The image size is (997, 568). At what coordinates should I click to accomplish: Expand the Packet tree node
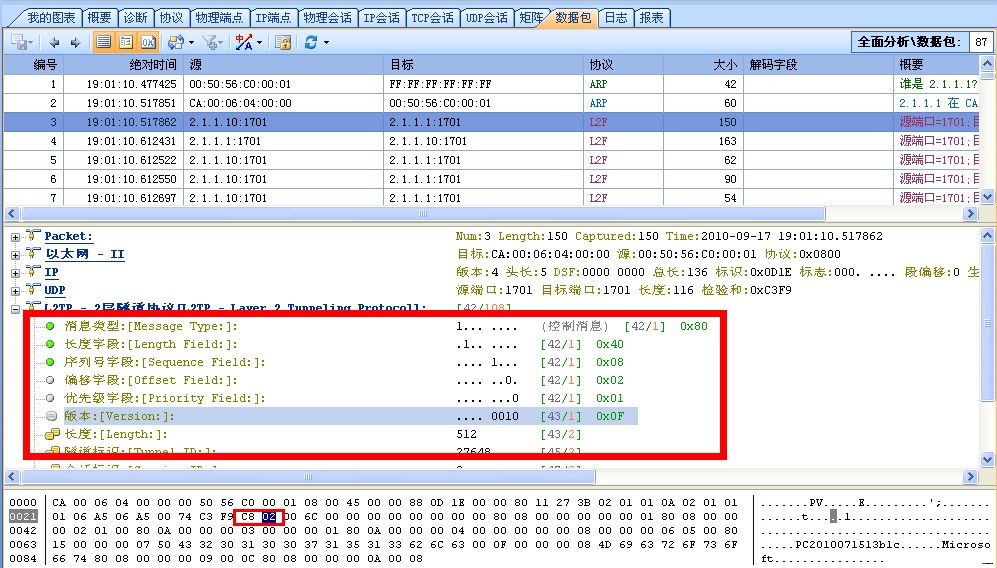(16, 236)
